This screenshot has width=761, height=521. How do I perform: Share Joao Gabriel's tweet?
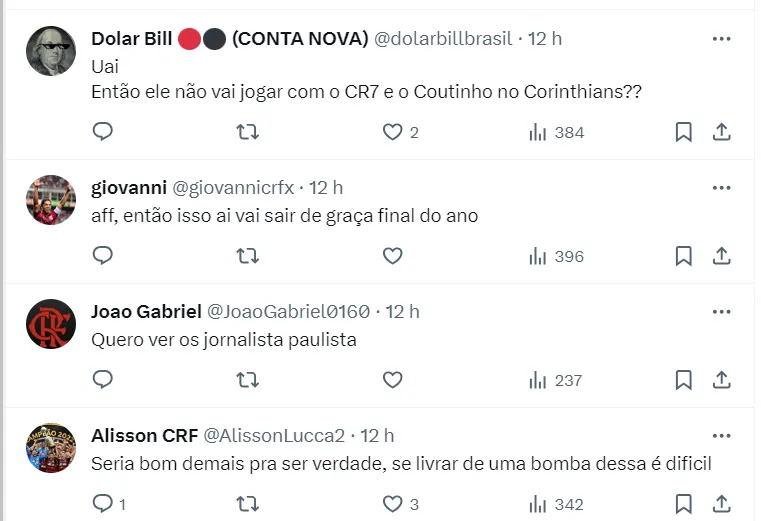(x=721, y=380)
